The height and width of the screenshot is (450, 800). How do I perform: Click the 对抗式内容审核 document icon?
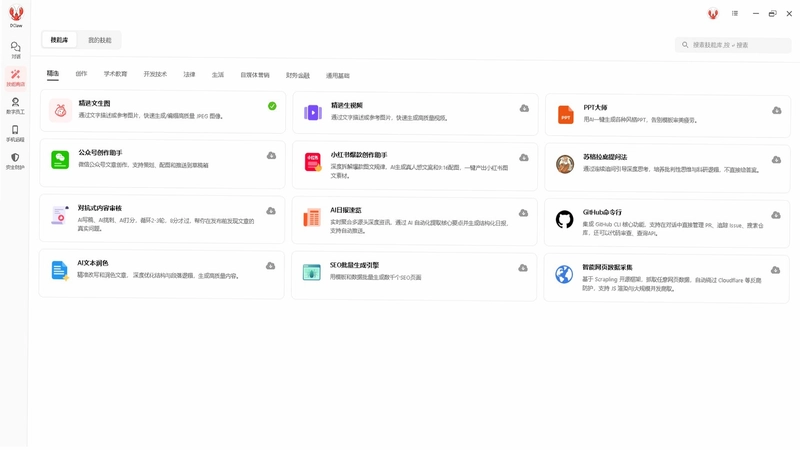pos(60,215)
